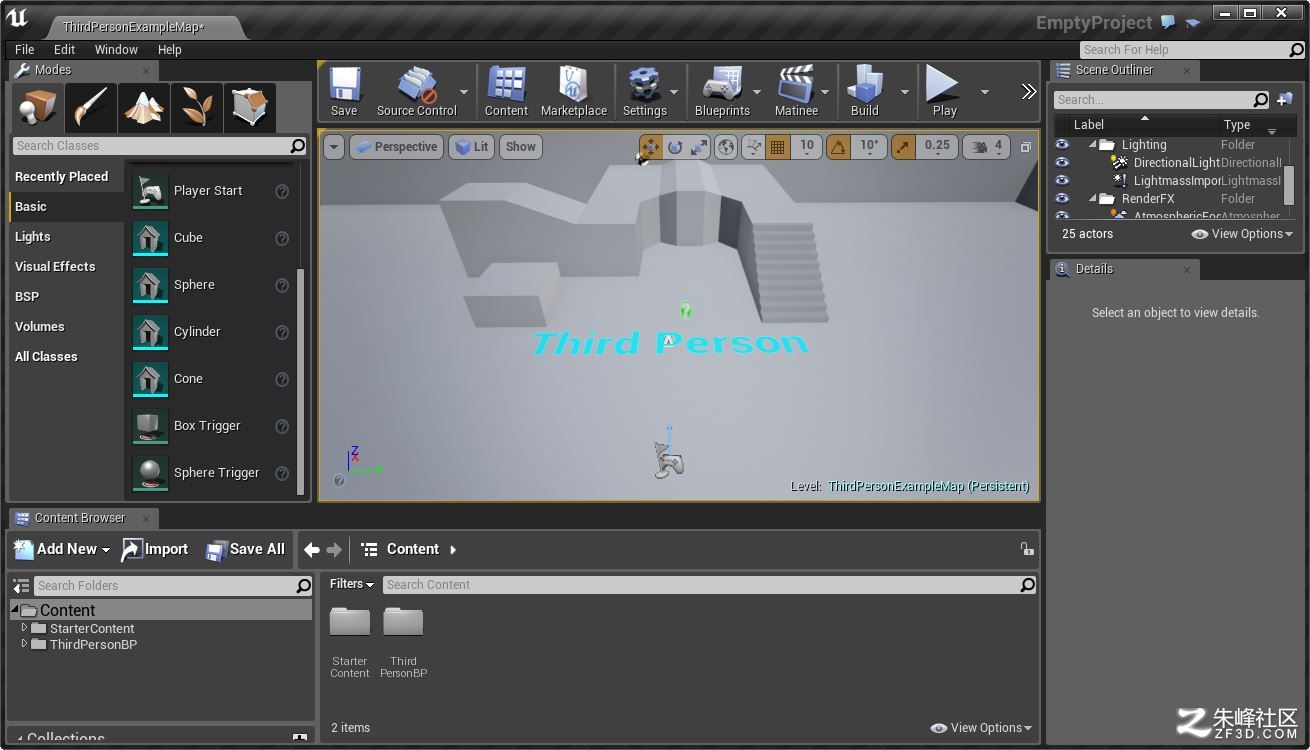Screen dimensions: 1310x750
Task: Click the help icon next to Cone
Action: [282, 379]
